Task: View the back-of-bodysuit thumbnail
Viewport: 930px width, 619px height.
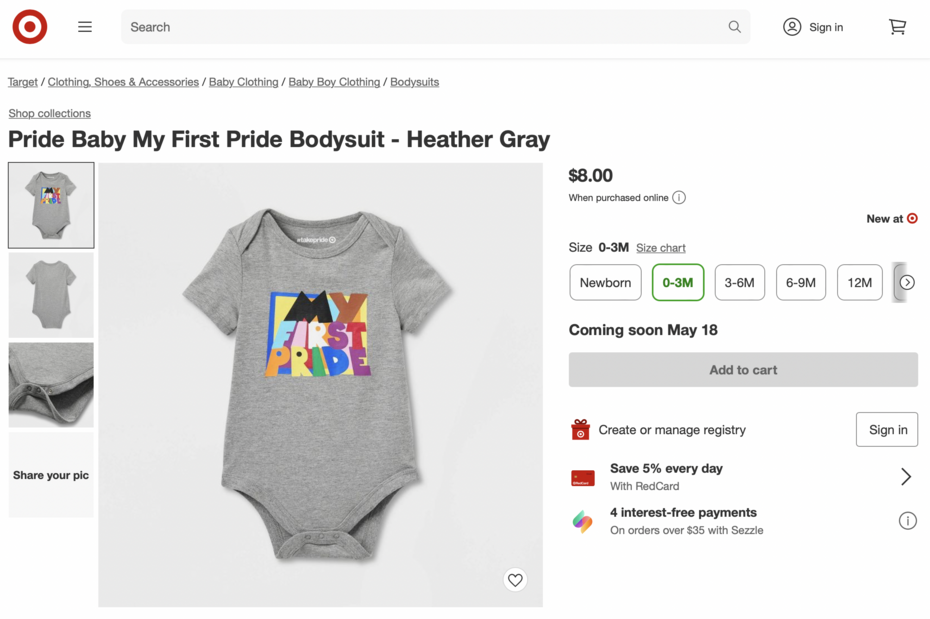Action: tap(51, 295)
